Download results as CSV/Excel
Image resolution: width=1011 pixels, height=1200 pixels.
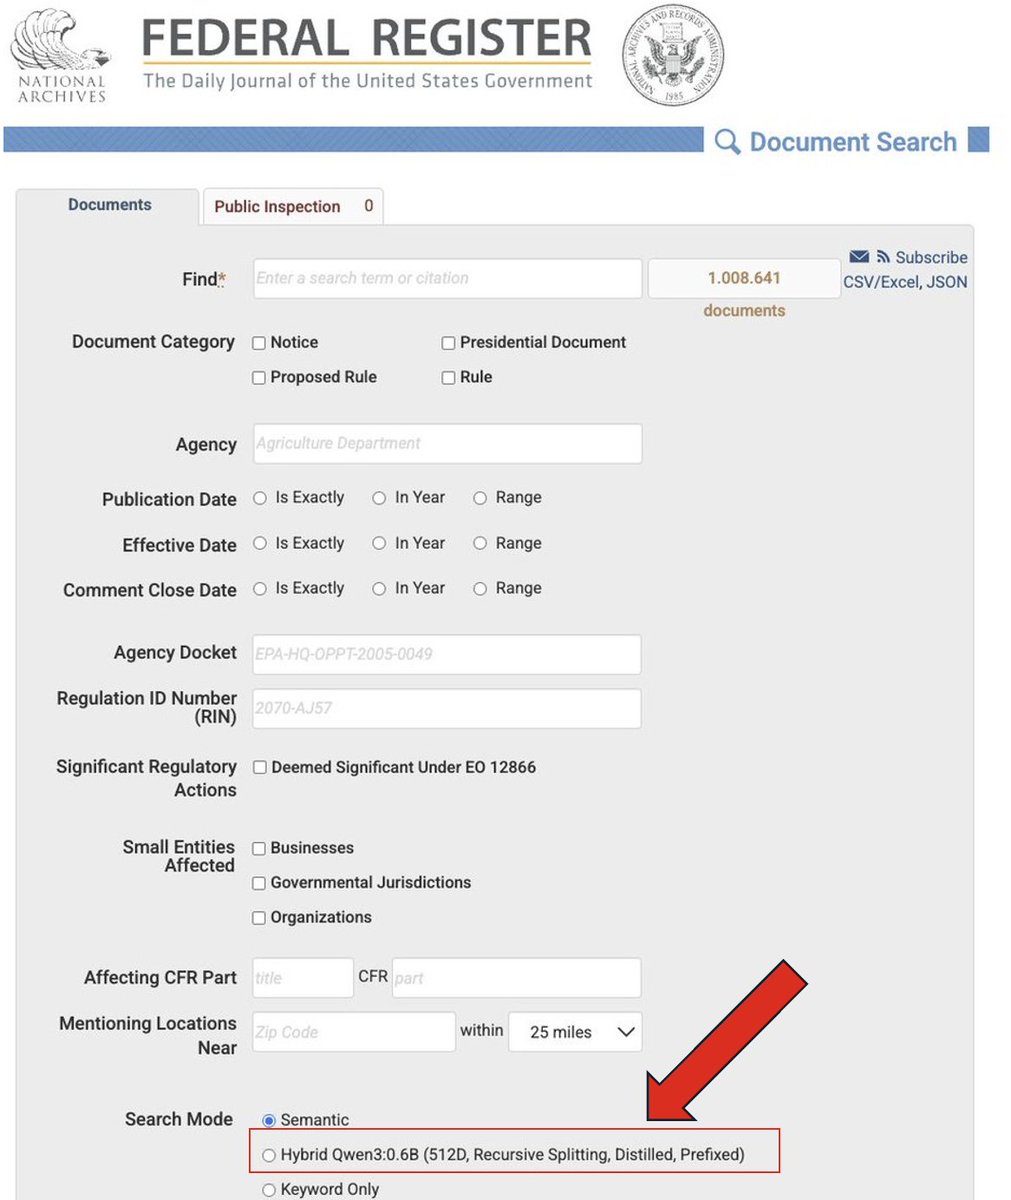pyautogui.click(x=880, y=282)
